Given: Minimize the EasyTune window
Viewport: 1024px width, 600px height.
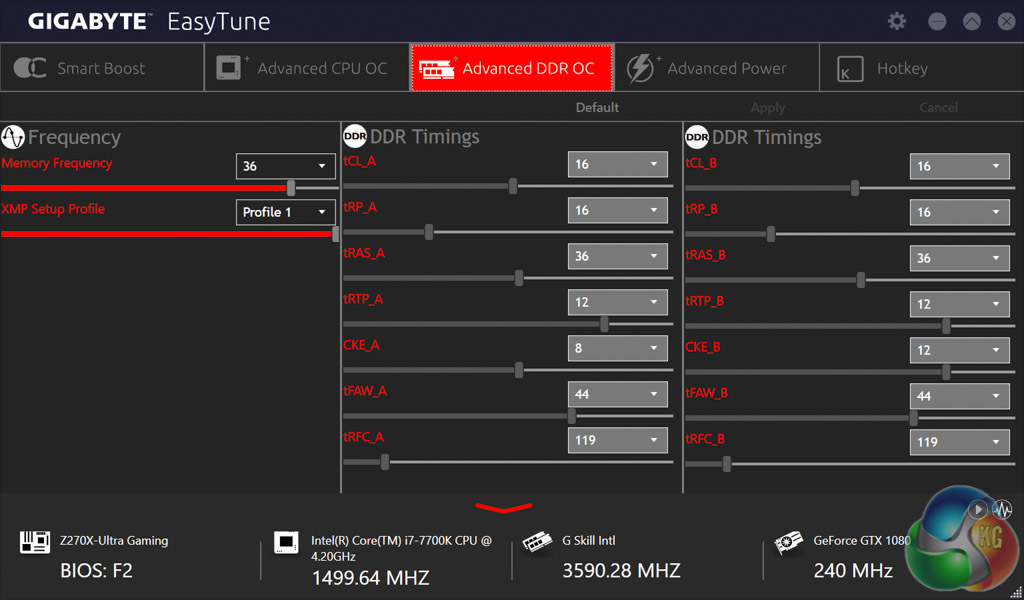Looking at the screenshot, I should (937, 22).
